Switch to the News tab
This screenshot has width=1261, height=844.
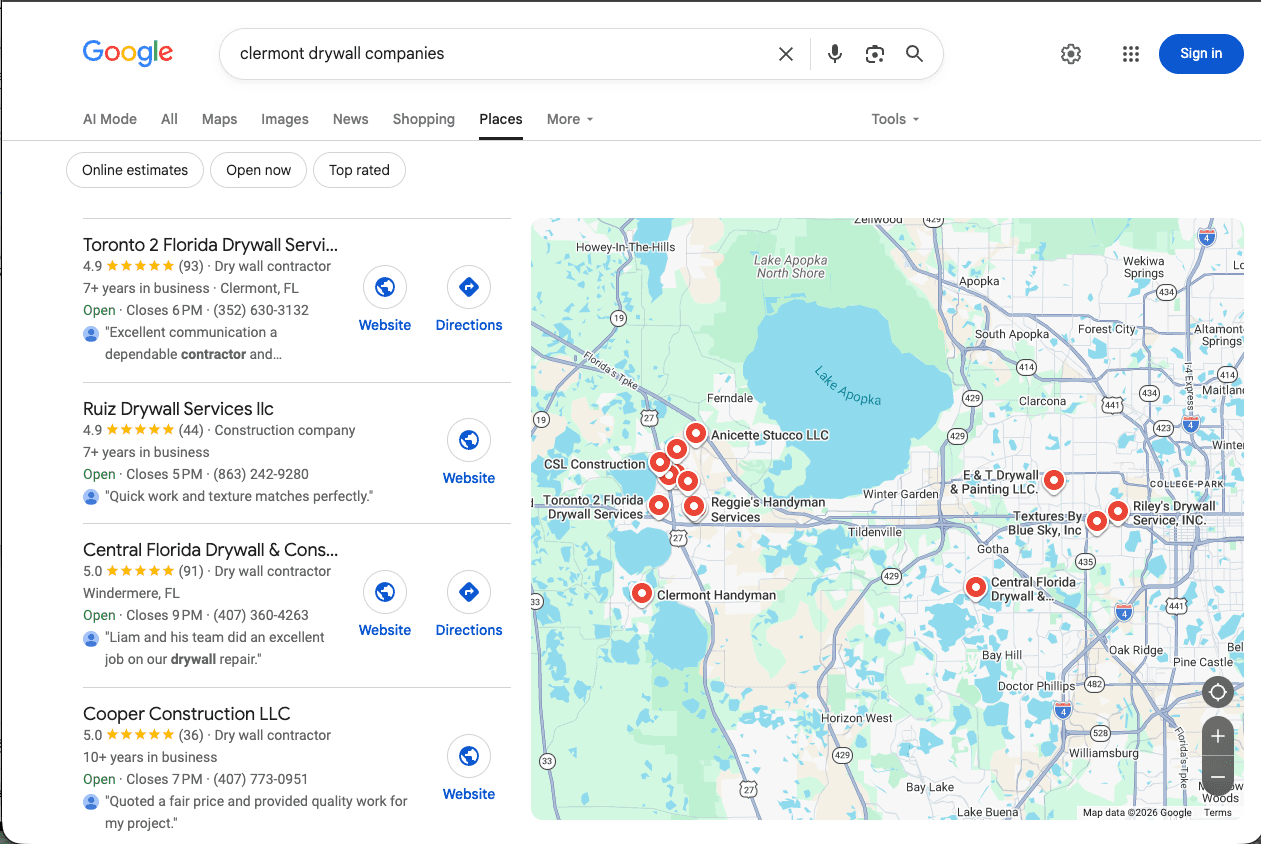[x=350, y=119]
